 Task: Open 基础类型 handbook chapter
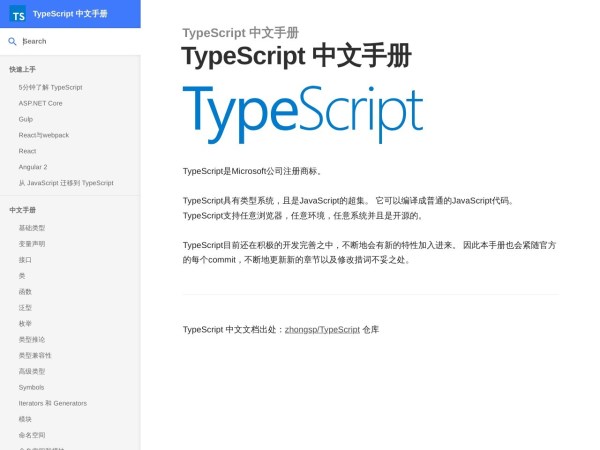tap(31, 228)
